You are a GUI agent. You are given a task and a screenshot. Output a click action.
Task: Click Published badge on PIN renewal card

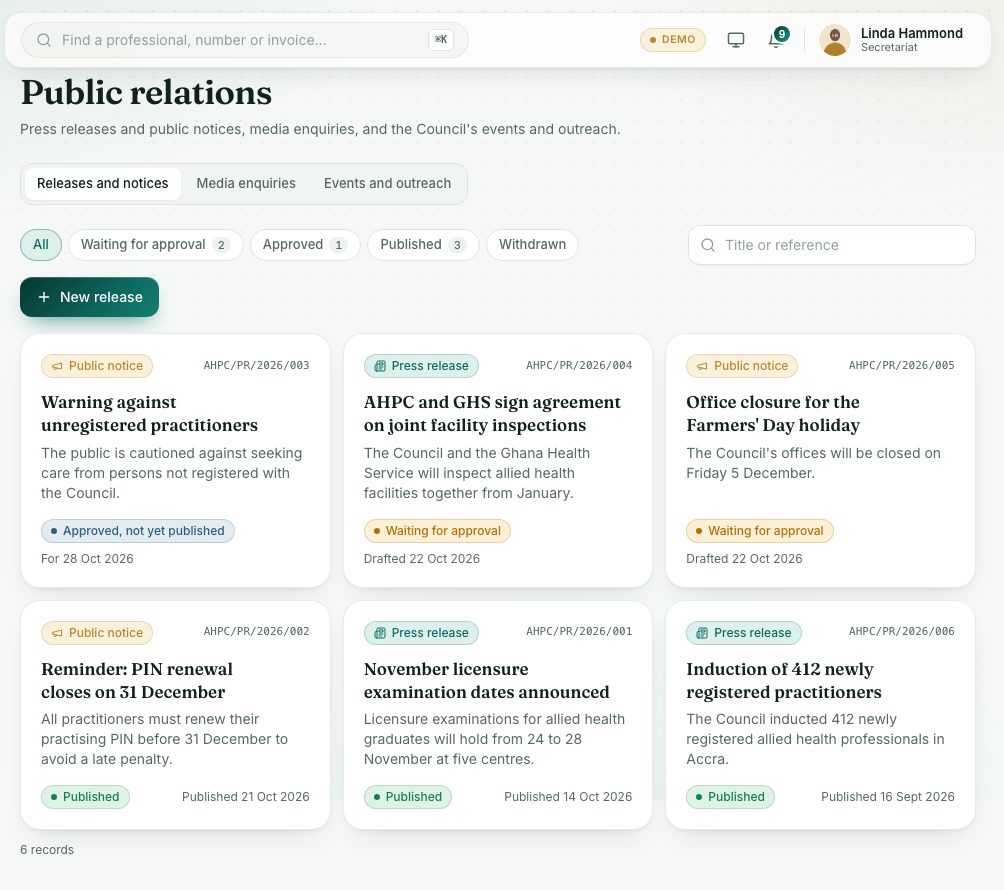pyautogui.click(x=85, y=797)
